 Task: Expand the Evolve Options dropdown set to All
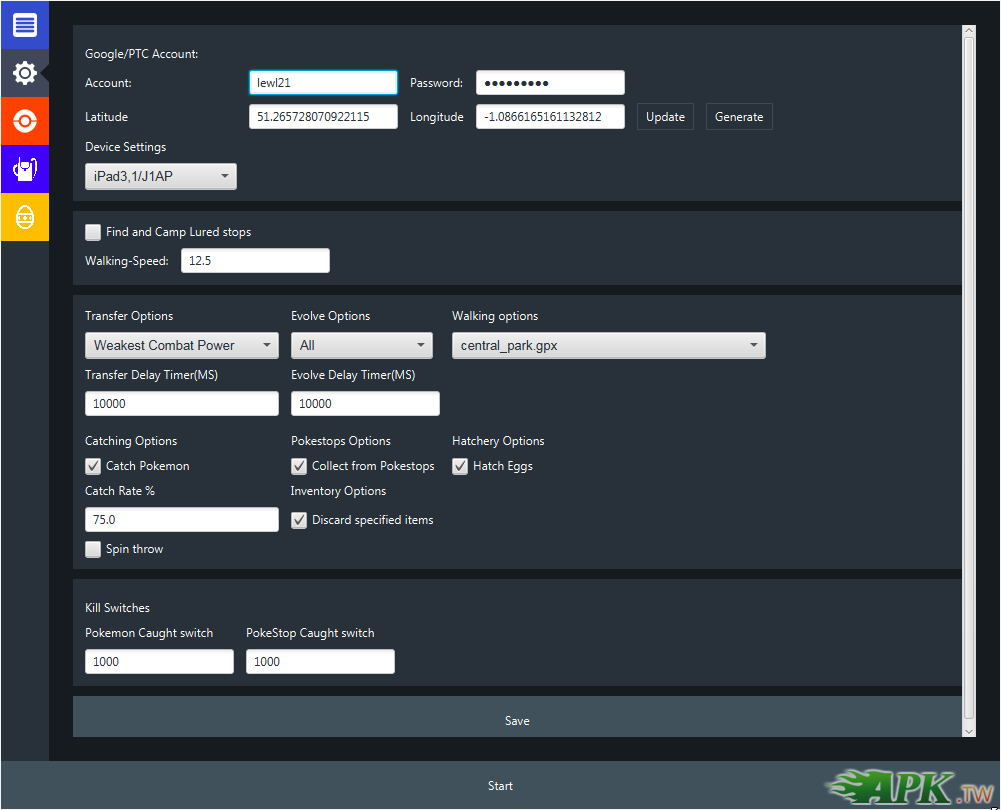(x=361, y=346)
